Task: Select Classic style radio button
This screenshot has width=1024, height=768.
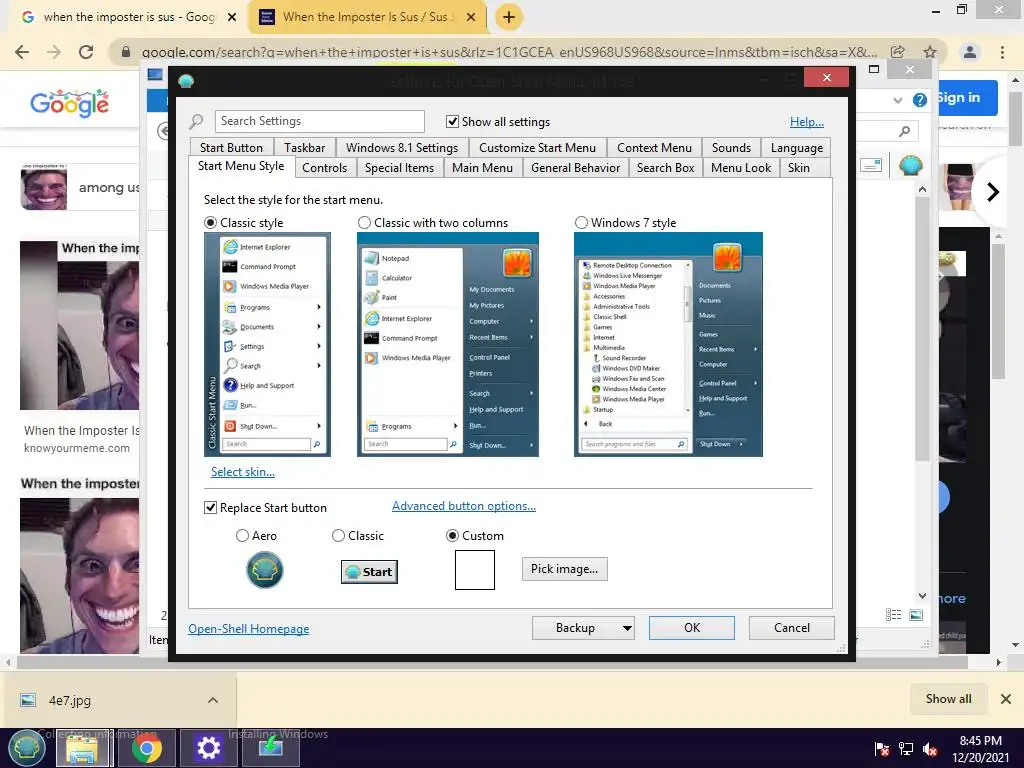Action: [210, 223]
